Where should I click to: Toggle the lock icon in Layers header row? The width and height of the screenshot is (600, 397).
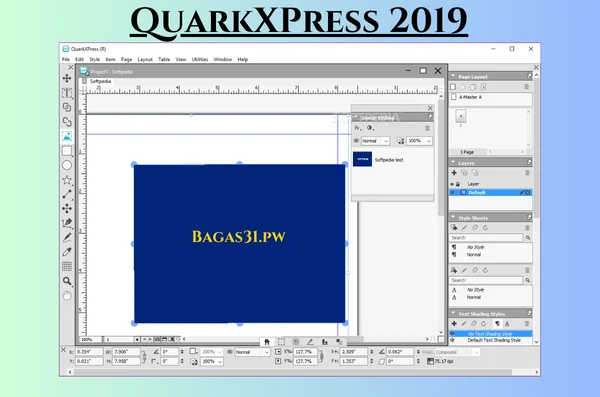pyautogui.click(x=458, y=184)
